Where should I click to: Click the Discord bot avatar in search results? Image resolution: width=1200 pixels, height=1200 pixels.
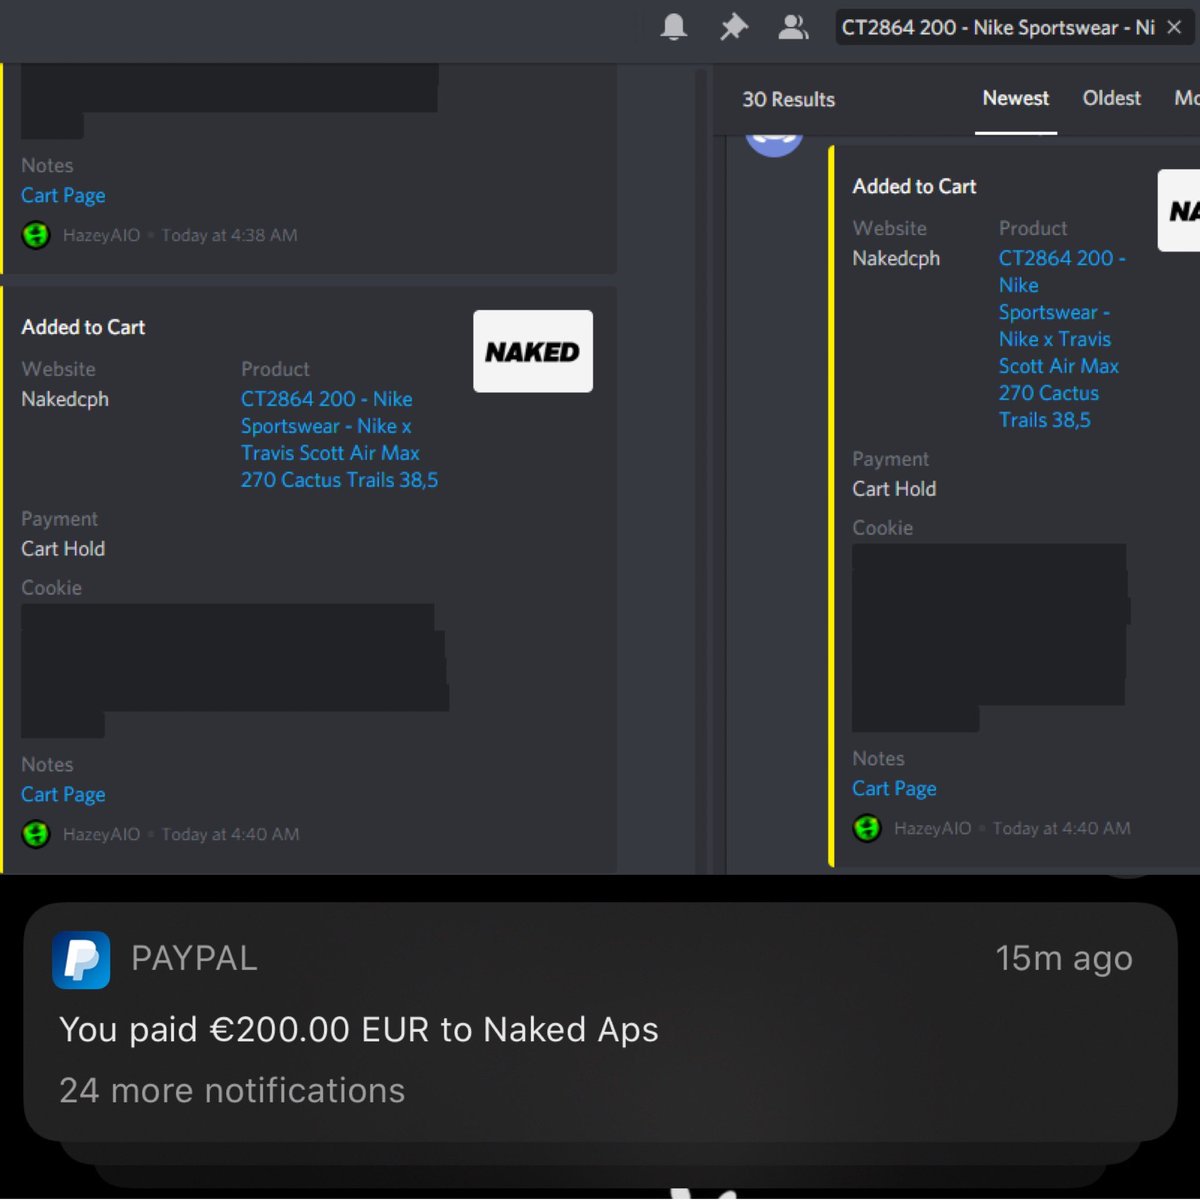pyautogui.click(x=774, y=145)
